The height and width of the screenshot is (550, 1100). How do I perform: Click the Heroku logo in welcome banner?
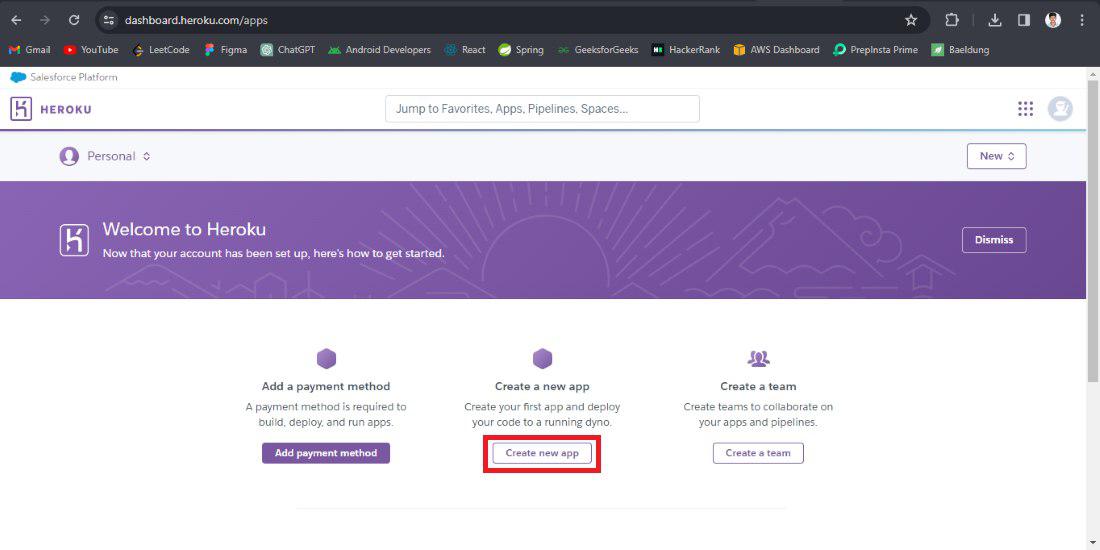click(74, 241)
